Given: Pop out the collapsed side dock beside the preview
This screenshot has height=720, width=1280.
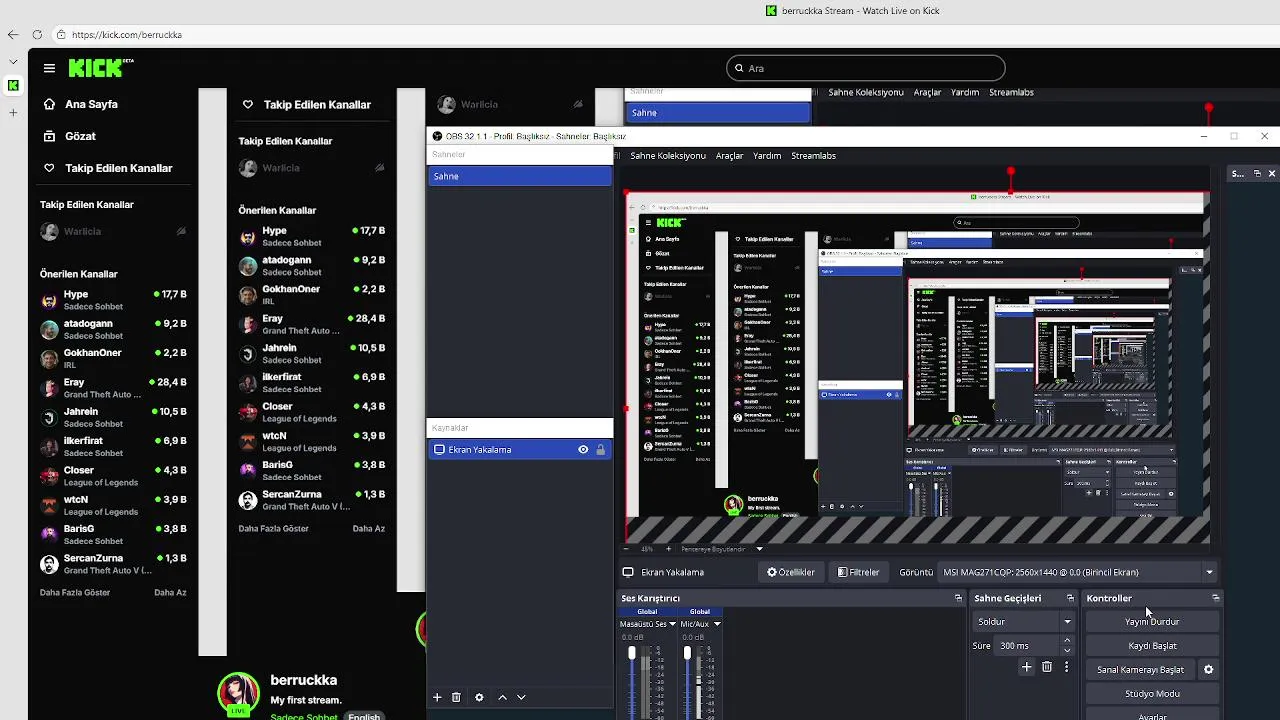Looking at the screenshot, I should tap(1259, 174).
